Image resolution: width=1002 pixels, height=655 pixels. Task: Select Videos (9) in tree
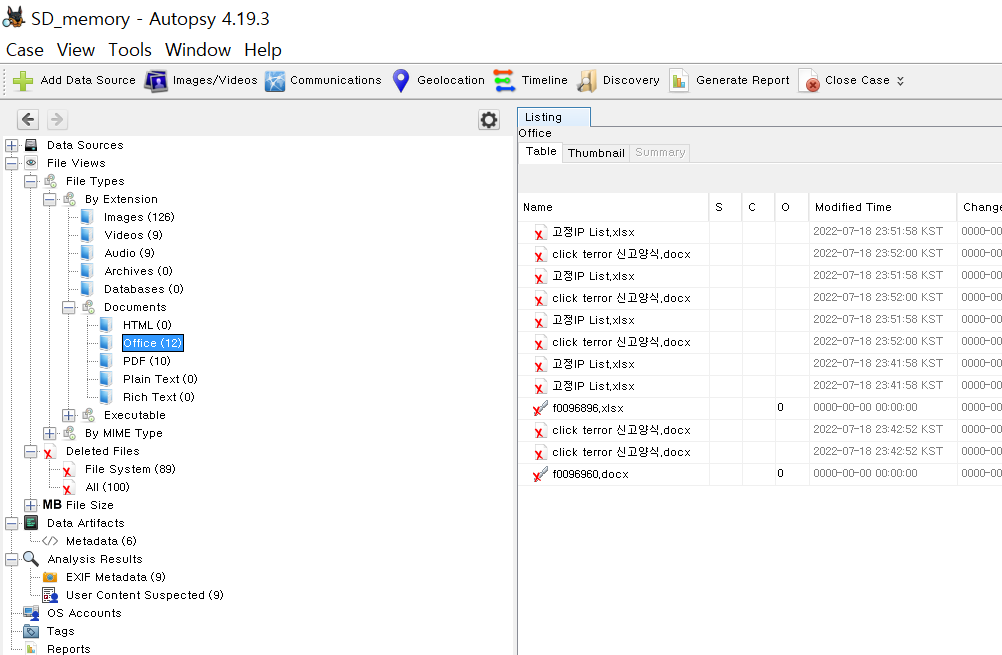[x=134, y=235]
